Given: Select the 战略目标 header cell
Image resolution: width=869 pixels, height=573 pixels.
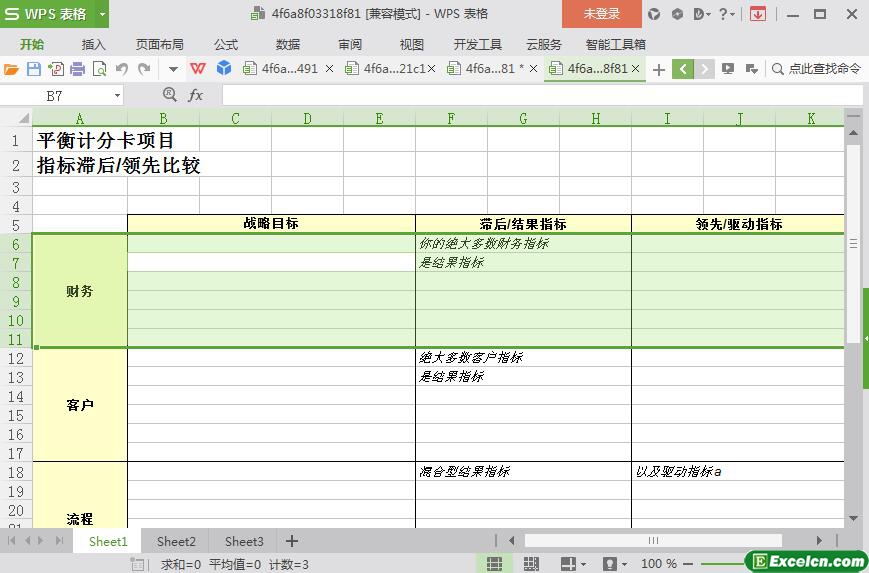Looking at the screenshot, I should pyautogui.click(x=271, y=224).
